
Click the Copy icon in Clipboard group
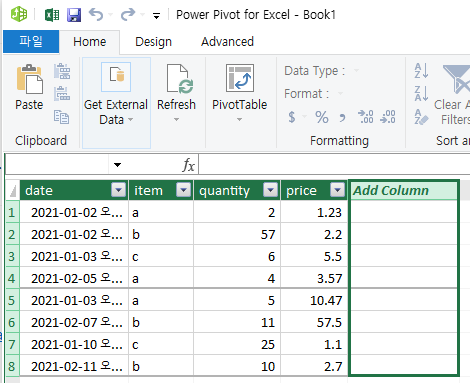tap(62, 117)
